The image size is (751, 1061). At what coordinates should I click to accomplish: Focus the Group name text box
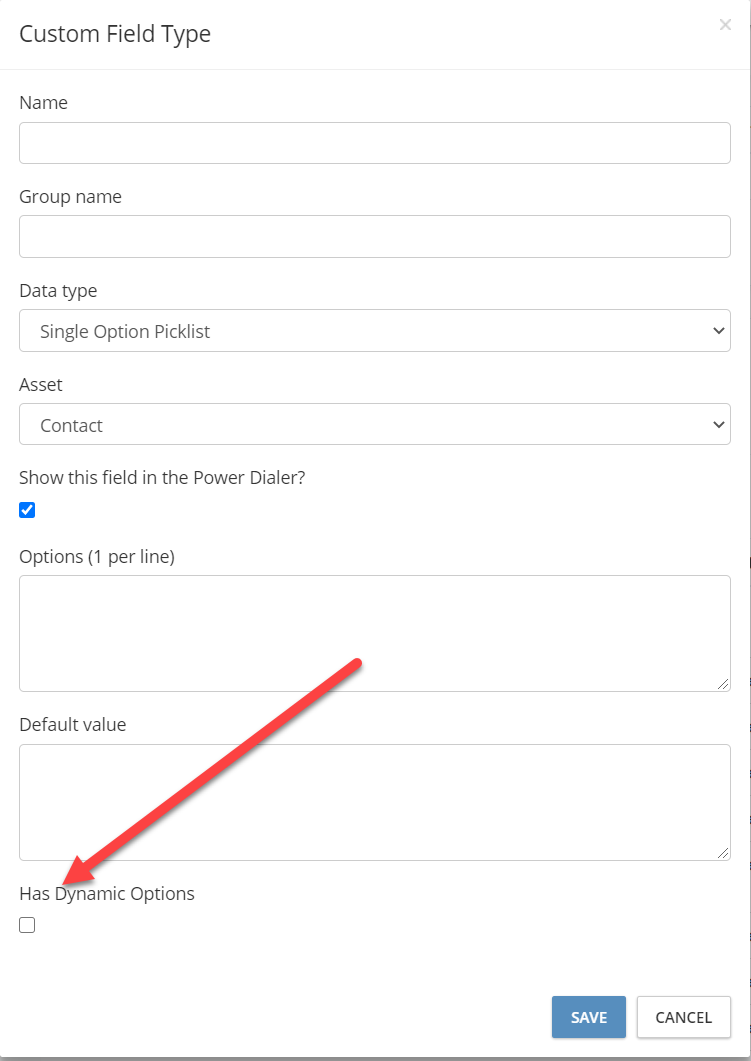[x=375, y=236]
